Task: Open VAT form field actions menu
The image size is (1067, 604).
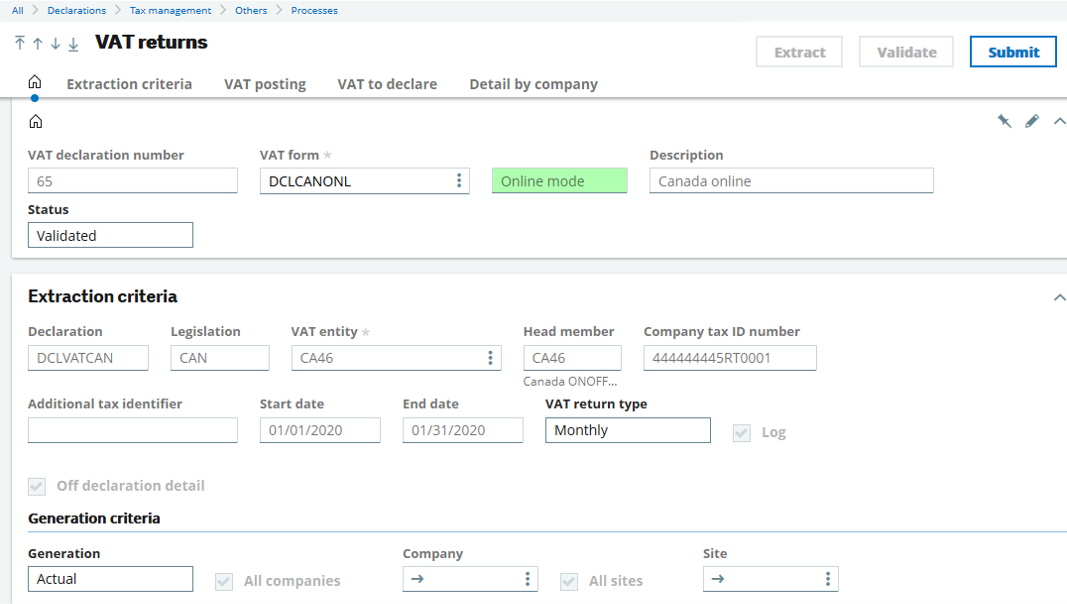Action: 459,181
